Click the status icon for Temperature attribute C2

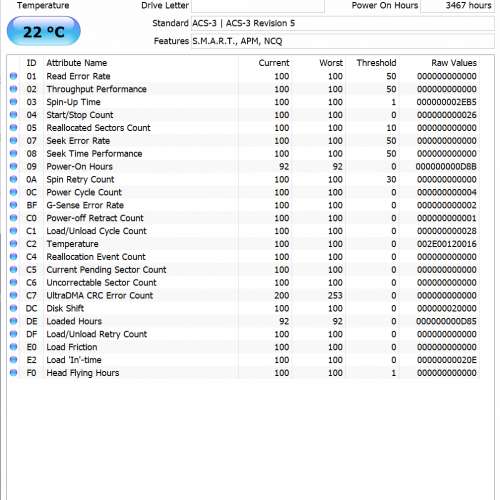(x=13, y=244)
